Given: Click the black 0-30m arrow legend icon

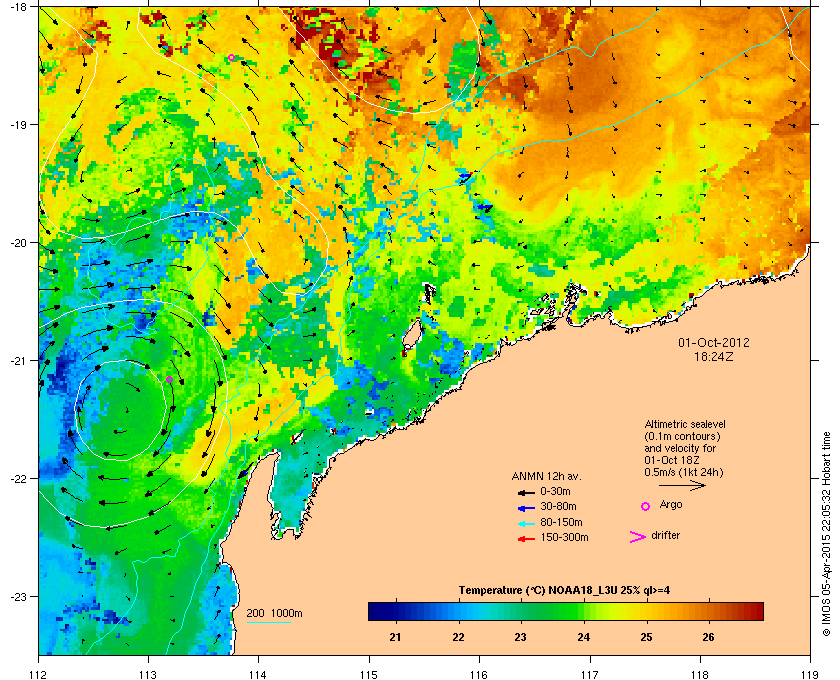Looking at the screenshot, I should (526, 492).
